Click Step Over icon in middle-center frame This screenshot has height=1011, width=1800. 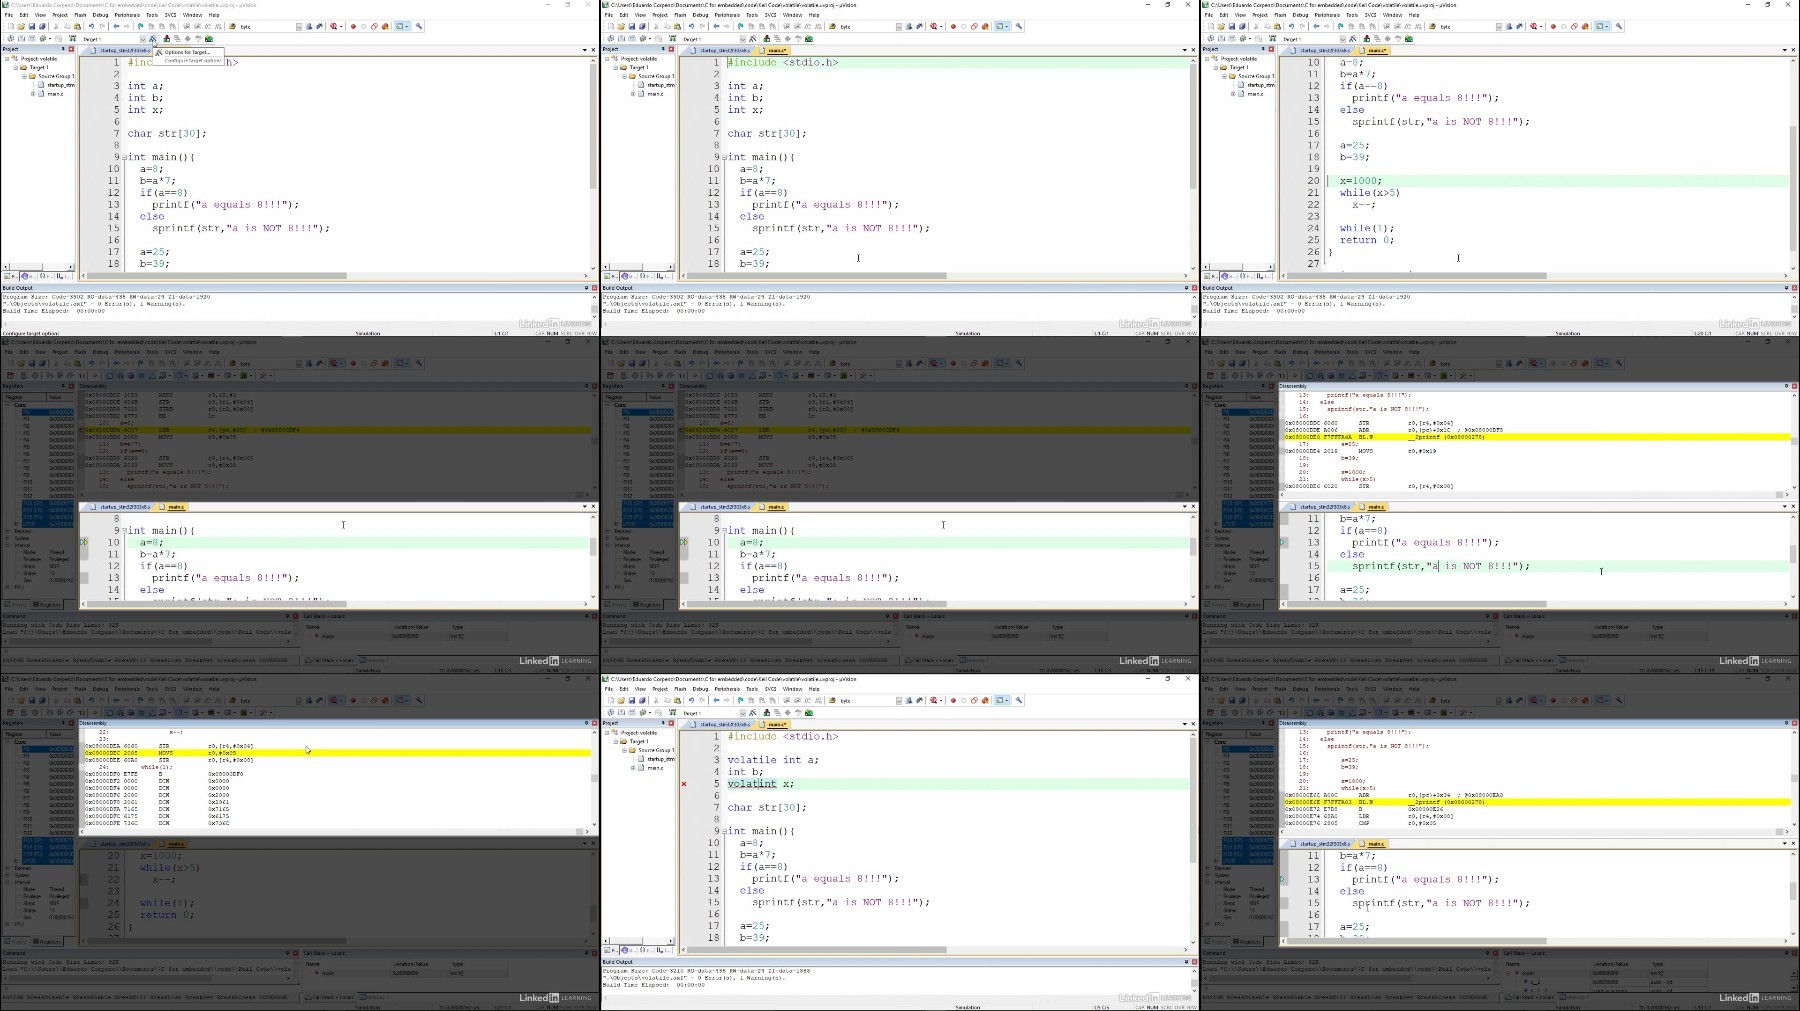click(661, 376)
